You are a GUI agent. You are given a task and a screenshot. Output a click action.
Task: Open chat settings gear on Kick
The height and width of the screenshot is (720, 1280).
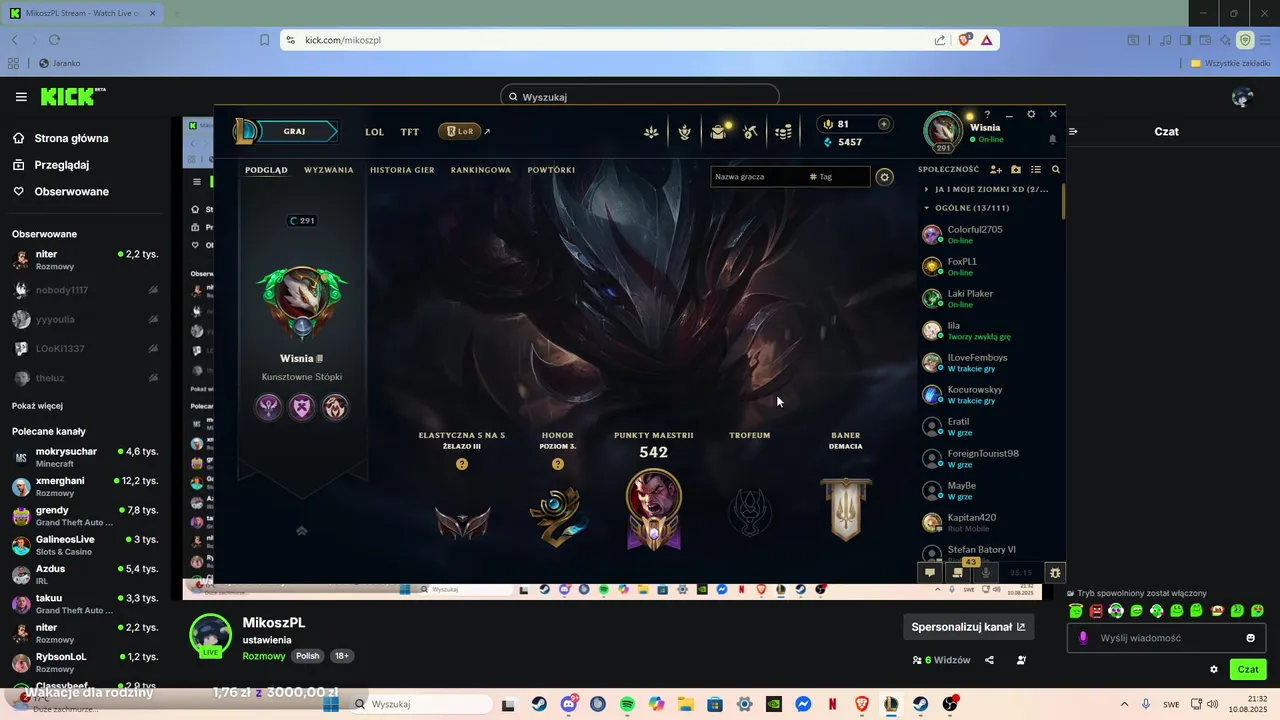pos(1214,670)
